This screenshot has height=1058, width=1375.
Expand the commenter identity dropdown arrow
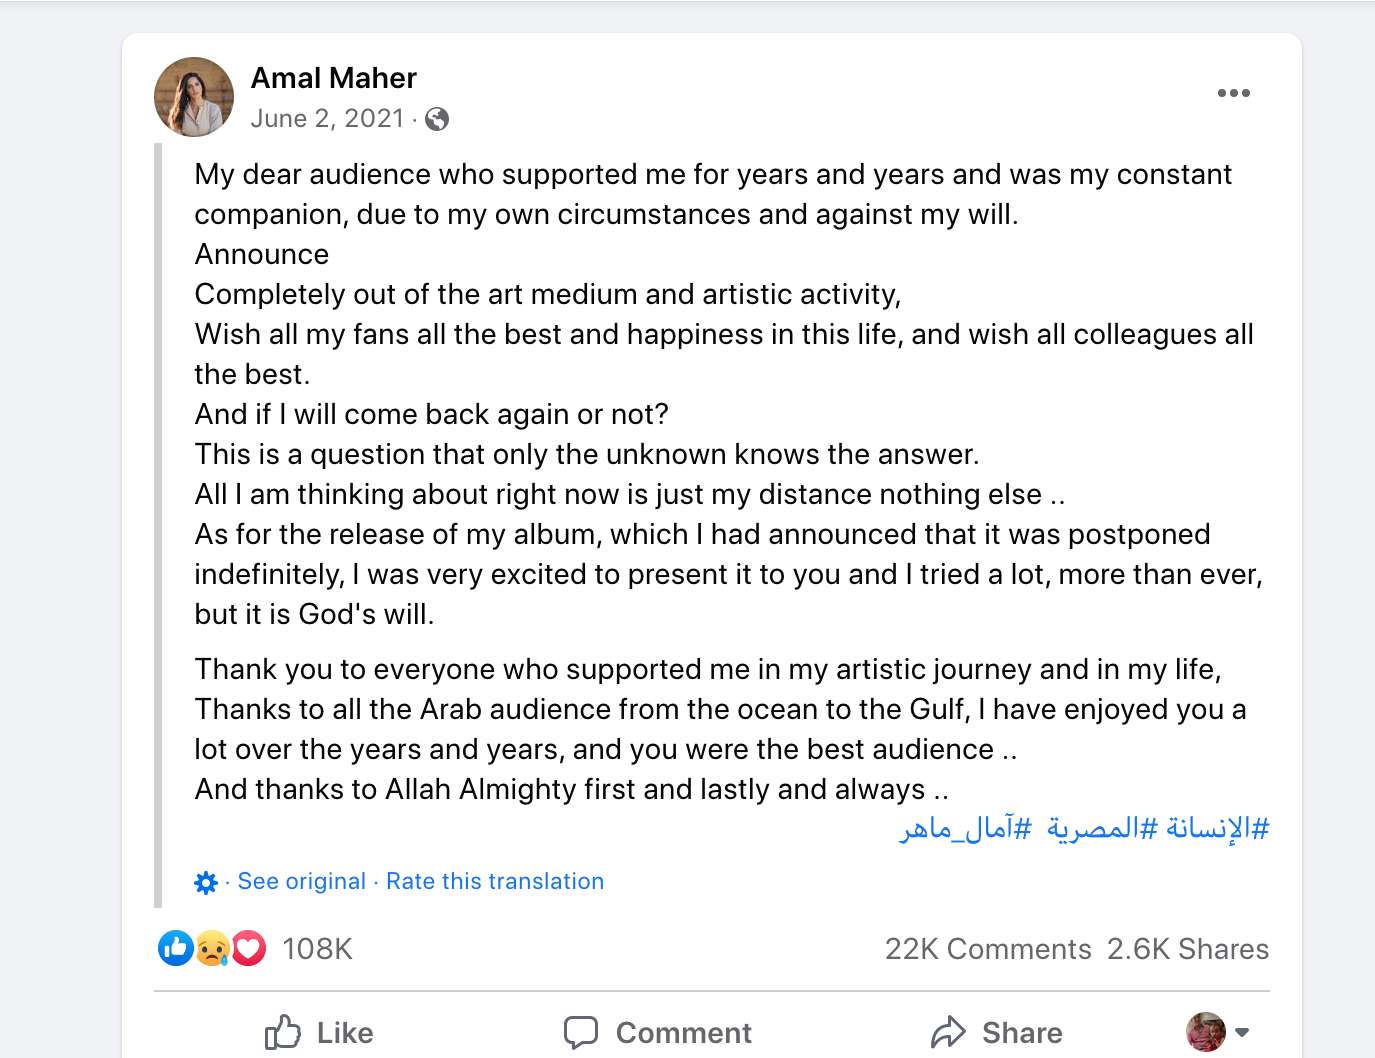click(x=1243, y=1032)
